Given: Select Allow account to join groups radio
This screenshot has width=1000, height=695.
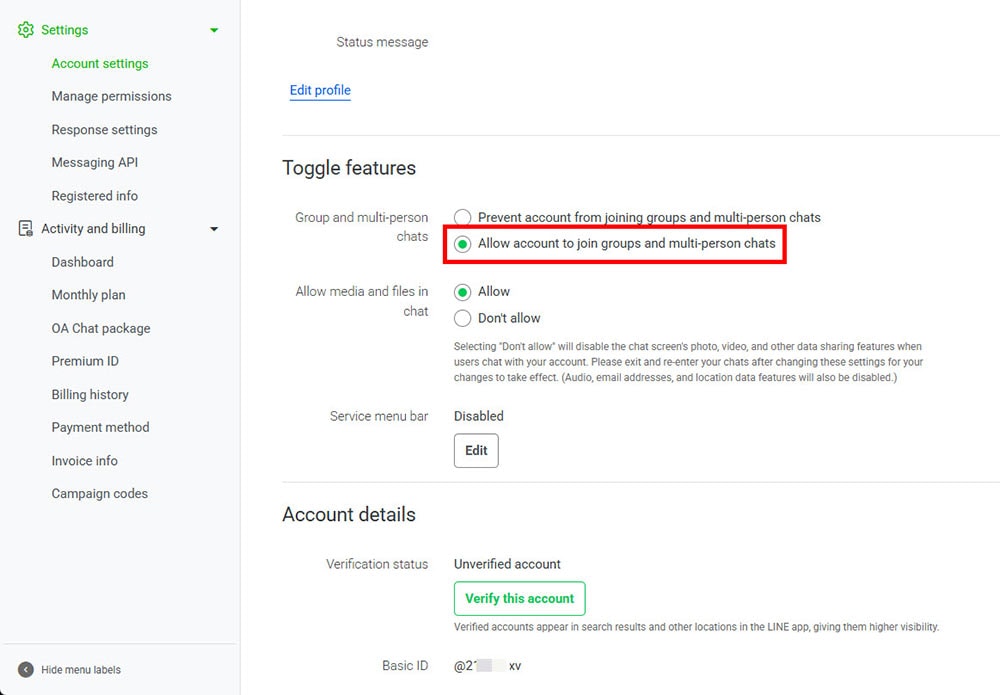Looking at the screenshot, I should [462, 244].
